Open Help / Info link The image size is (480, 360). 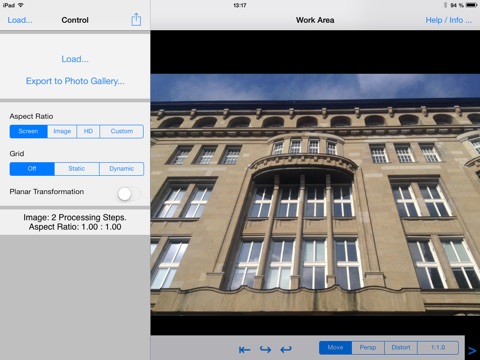pyautogui.click(x=449, y=20)
